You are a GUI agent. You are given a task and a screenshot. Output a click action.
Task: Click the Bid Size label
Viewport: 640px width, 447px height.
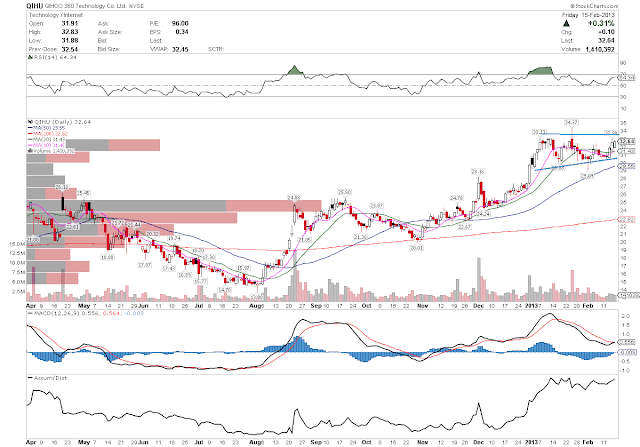coord(109,49)
